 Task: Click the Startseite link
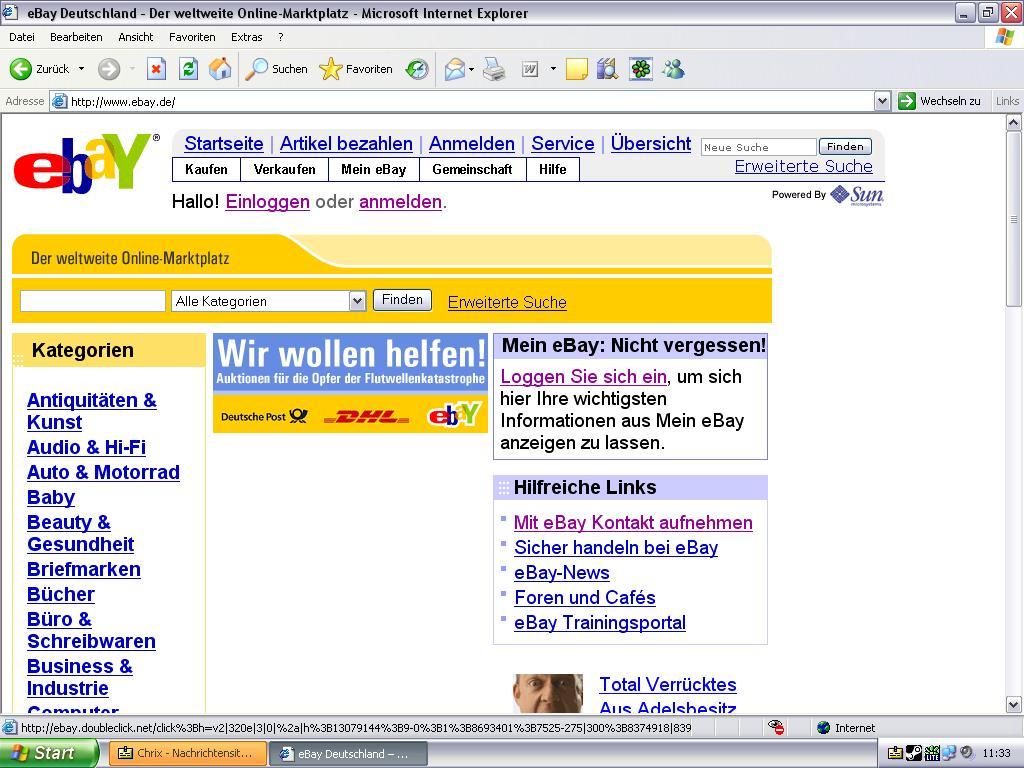224,144
